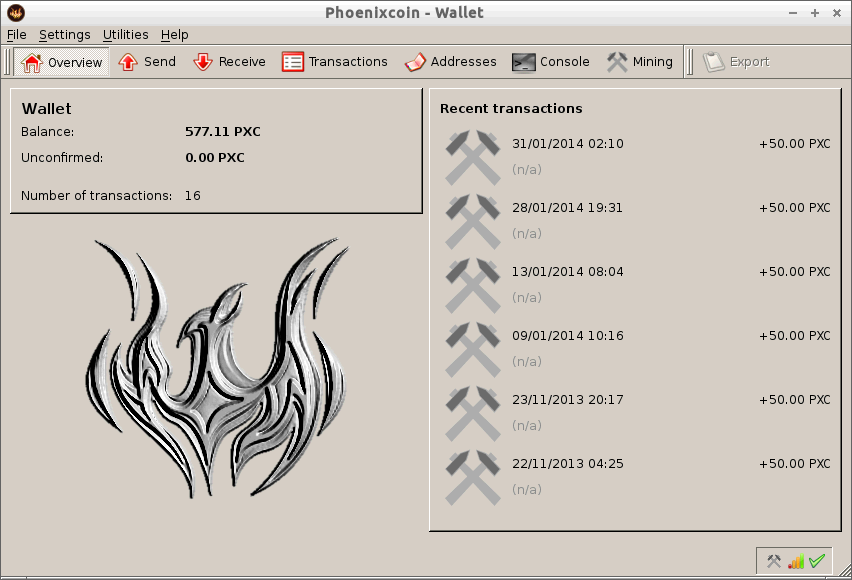This screenshot has width=852, height=580.
Task: Click the Export clipboard icon
Action: (x=714, y=62)
